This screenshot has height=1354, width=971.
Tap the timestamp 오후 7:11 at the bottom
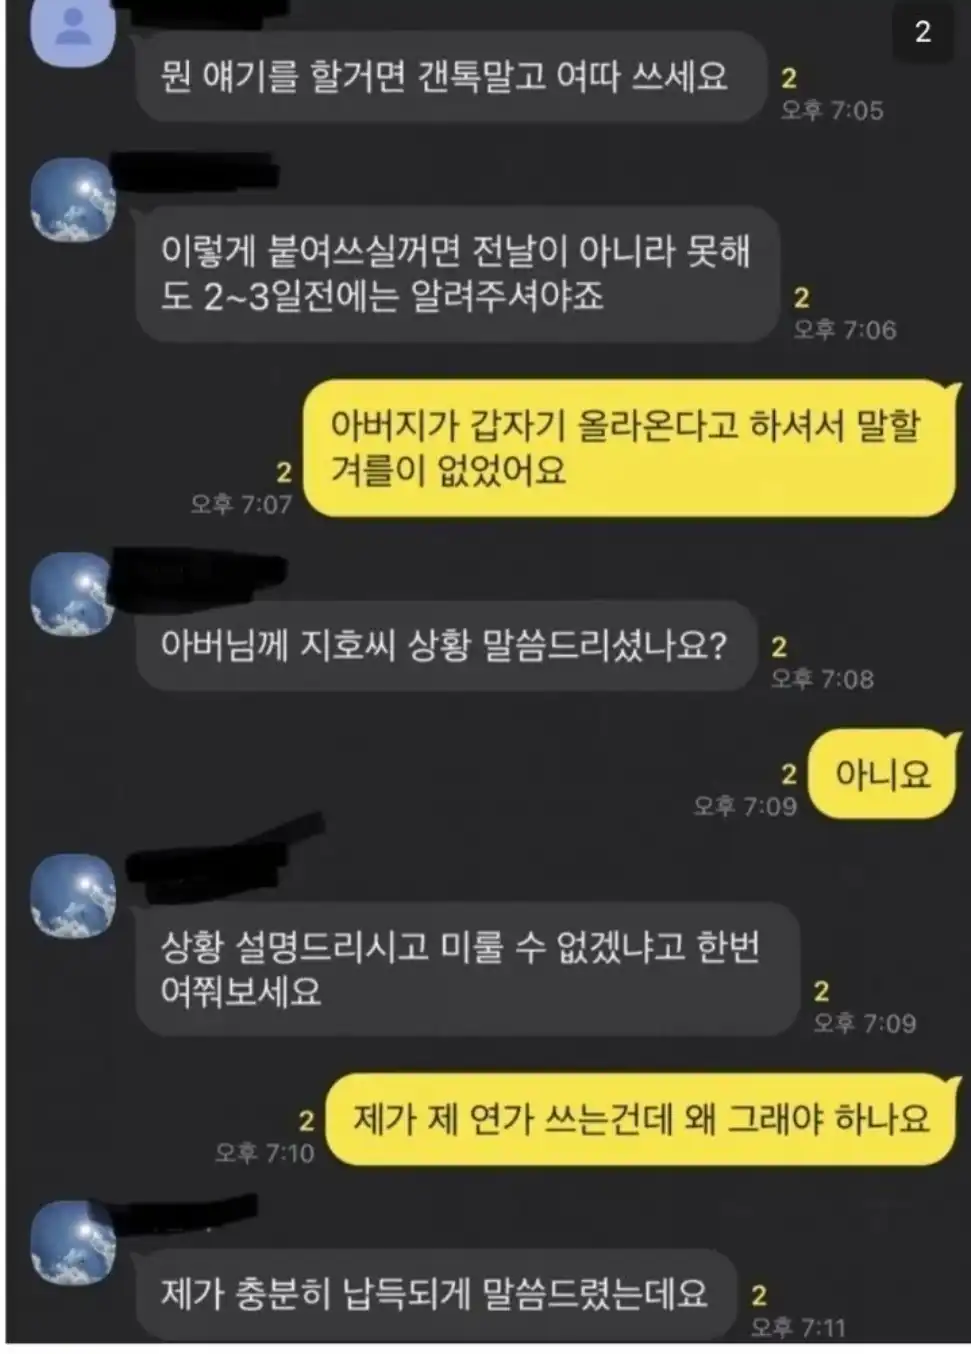798,1327
